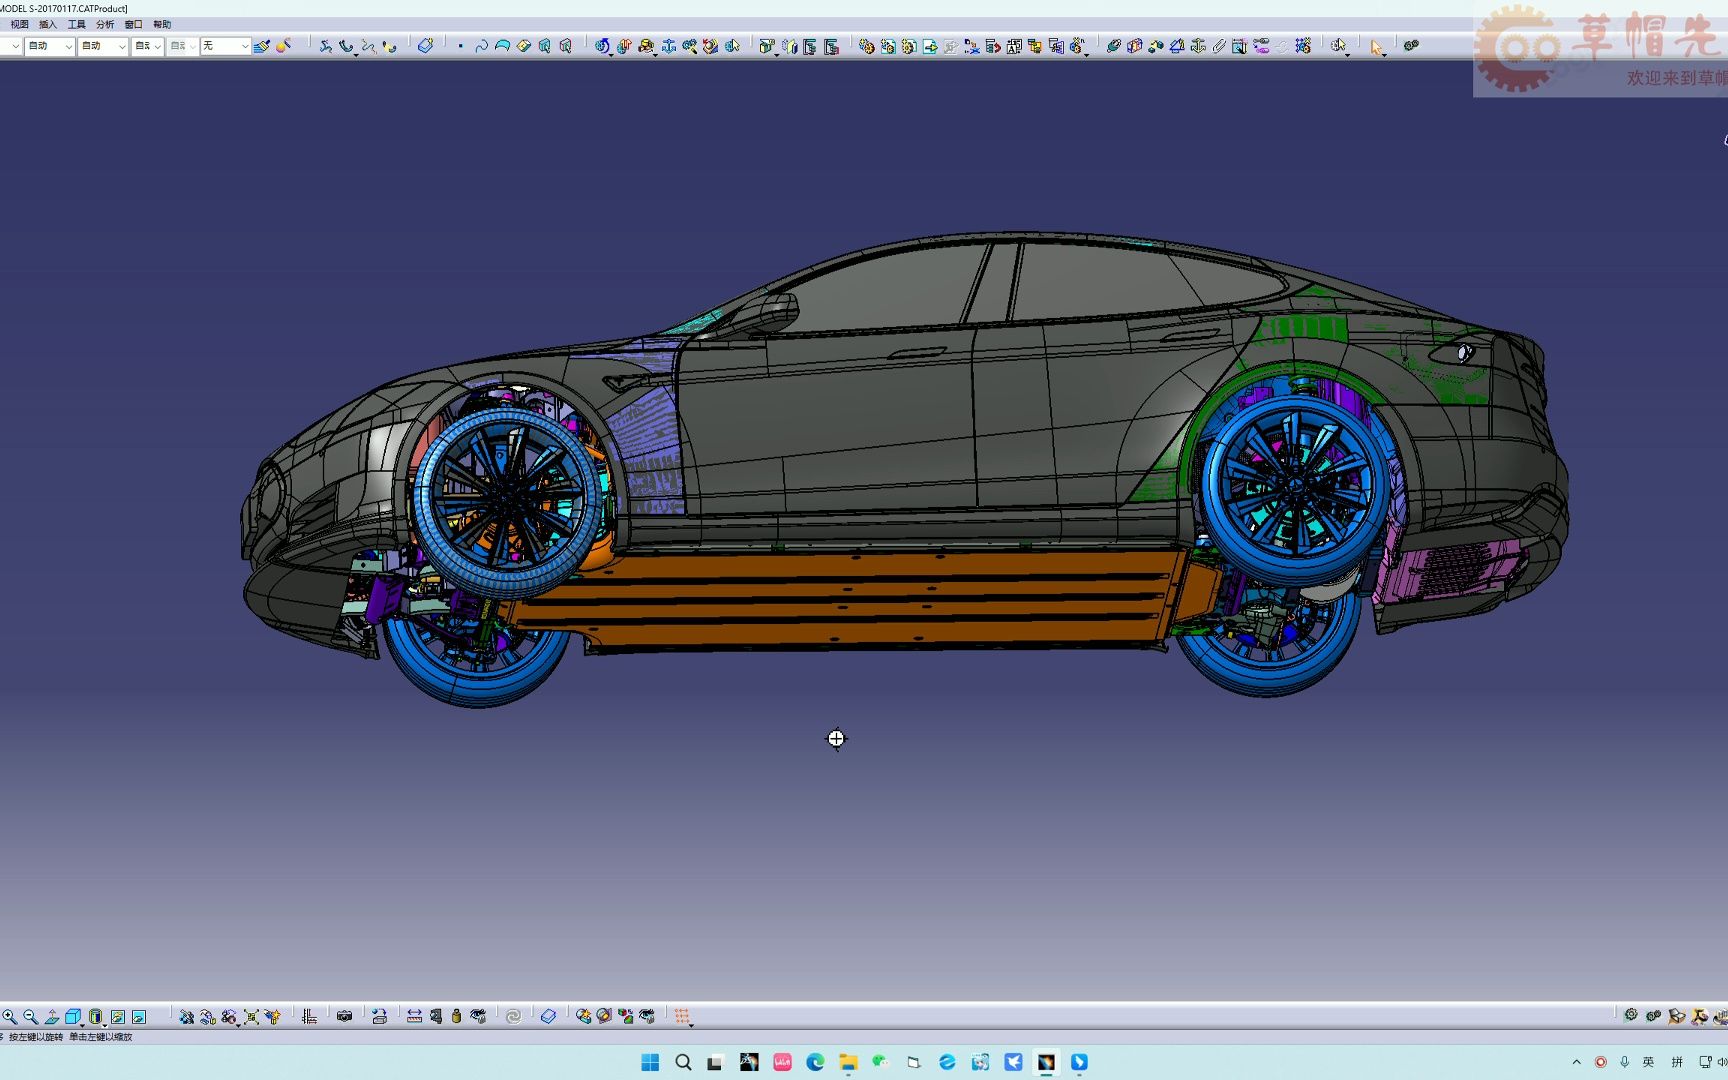1728x1080 pixels.
Task: Select the Normal View icon
Action: 52,1016
